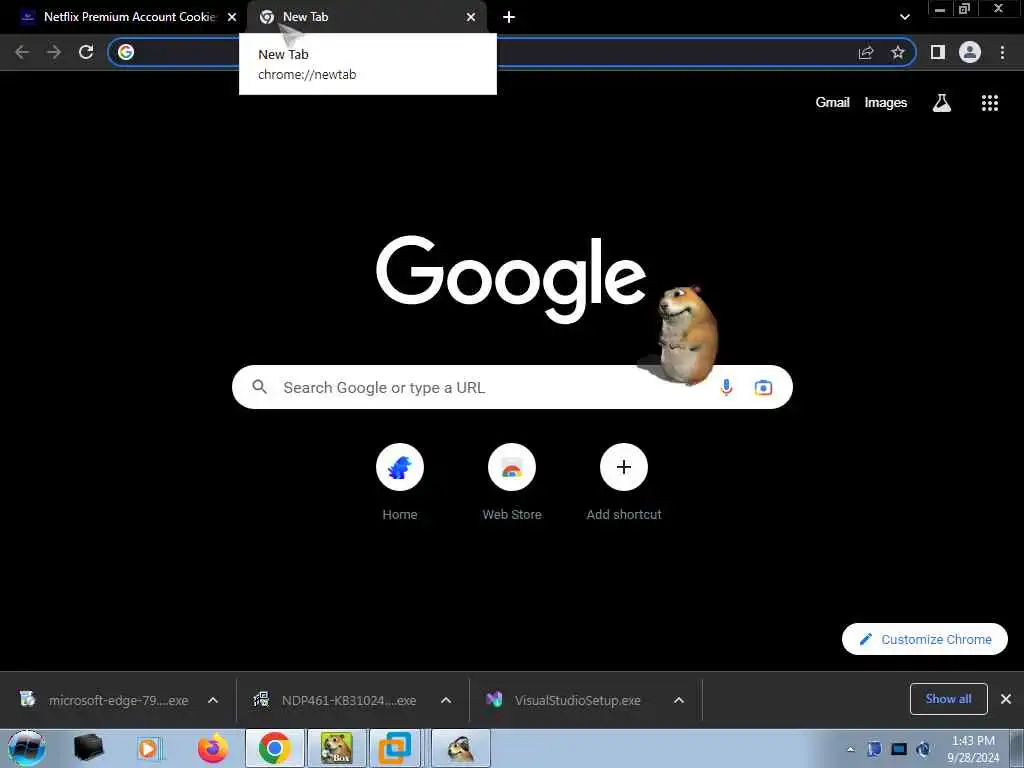Start voice search with microphone icon
Image resolution: width=1024 pixels, height=768 pixels.
pos(726,387)
